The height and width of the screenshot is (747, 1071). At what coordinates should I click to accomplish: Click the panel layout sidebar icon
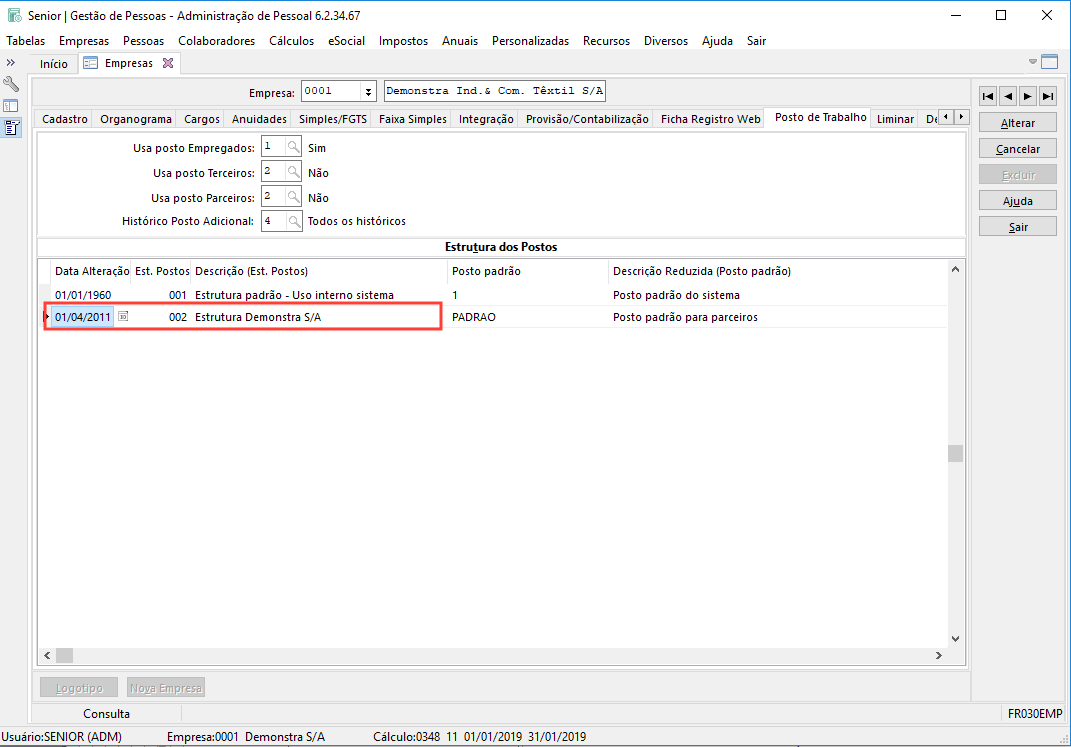coord(11,106)
